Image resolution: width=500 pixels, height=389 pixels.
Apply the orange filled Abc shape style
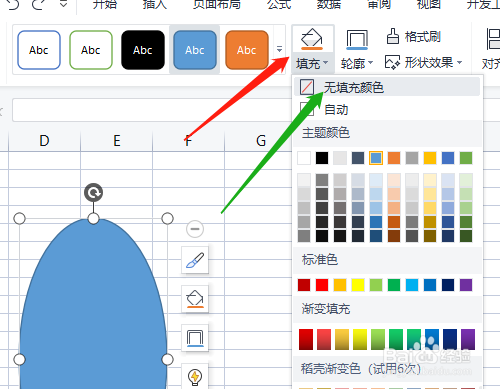(247, 50)
